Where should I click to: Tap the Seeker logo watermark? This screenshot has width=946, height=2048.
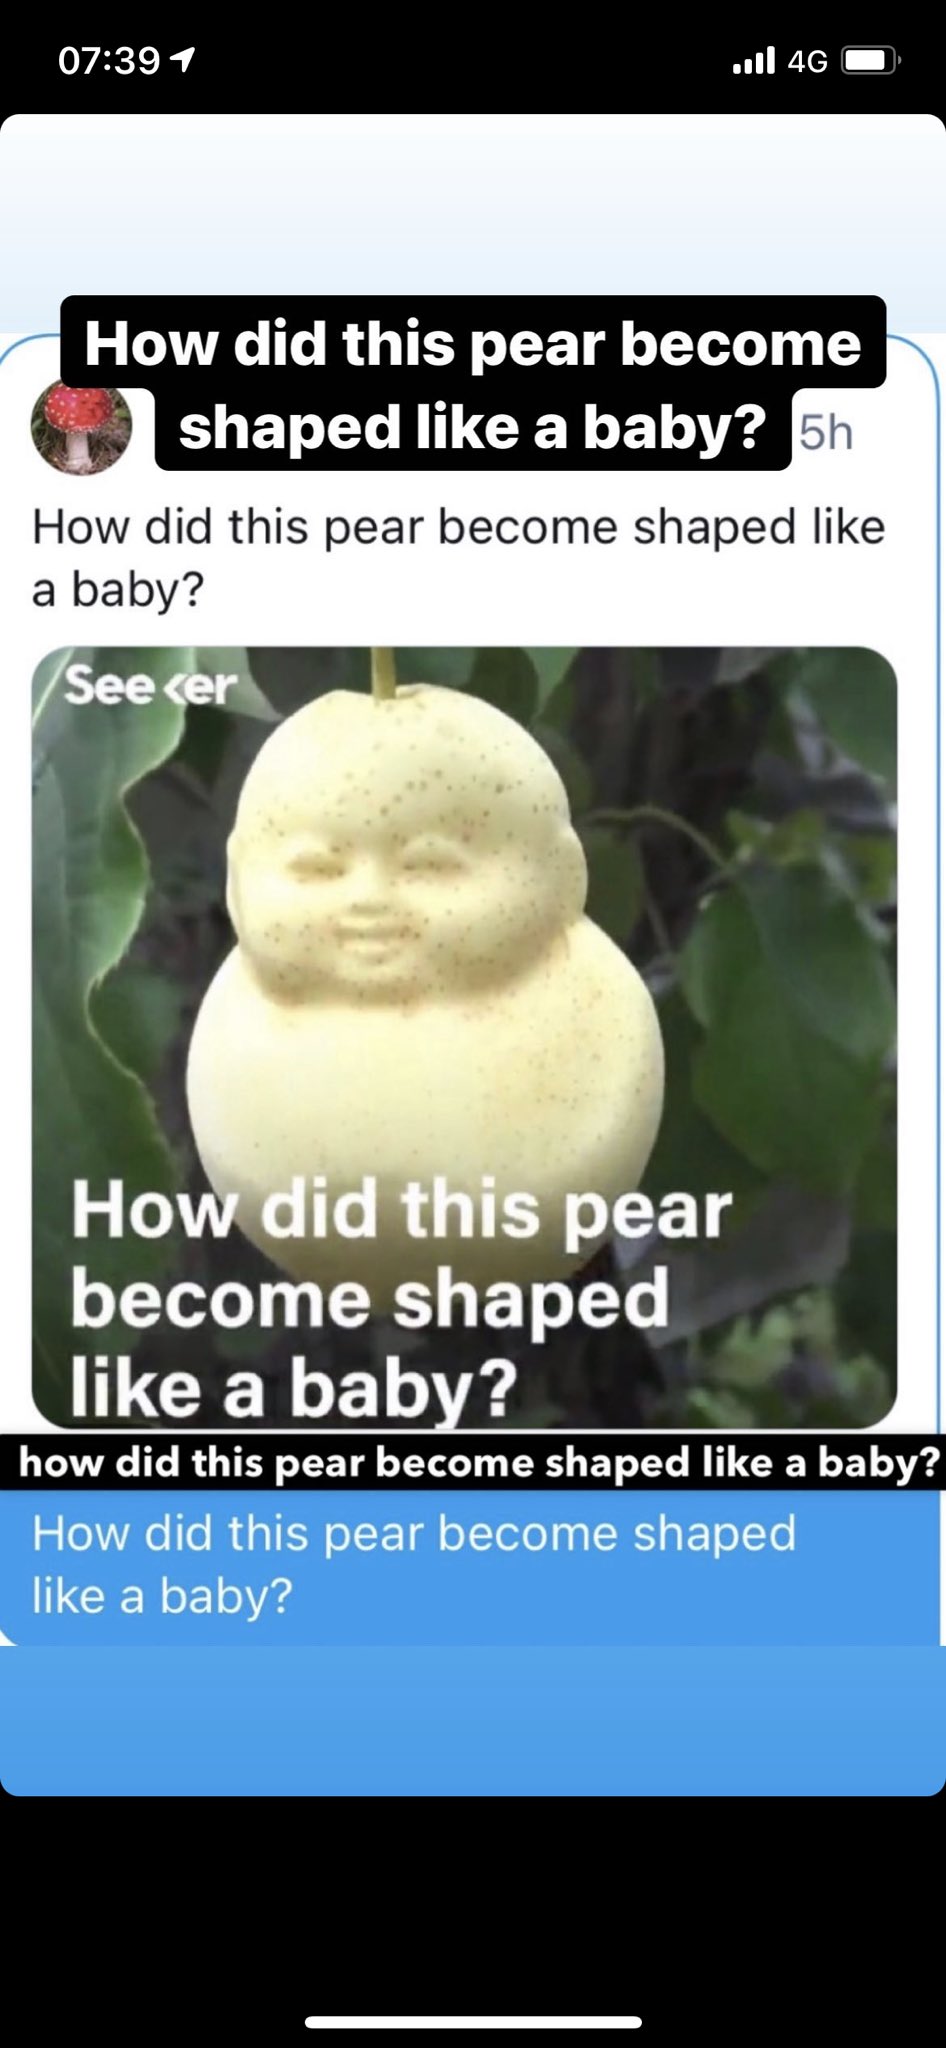(x=151, y=686)
